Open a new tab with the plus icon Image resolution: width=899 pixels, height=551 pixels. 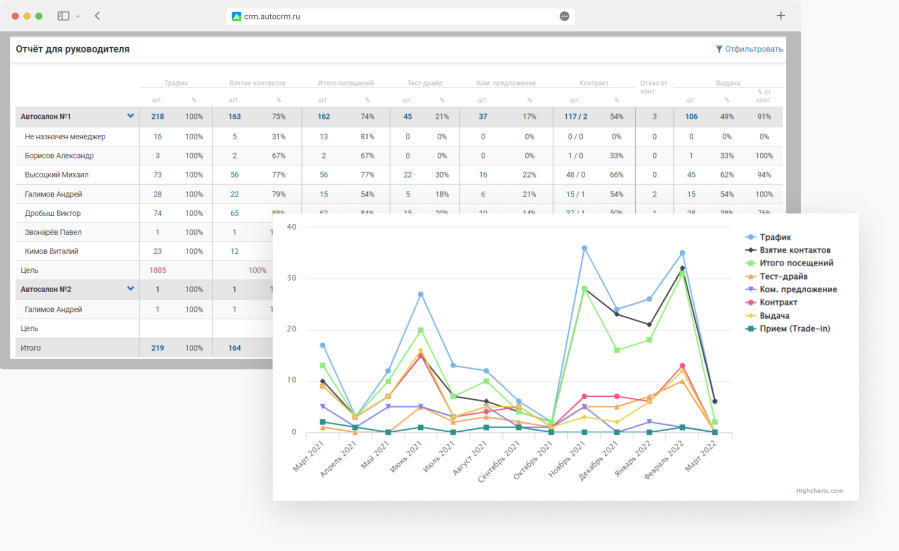click(781, 16)
